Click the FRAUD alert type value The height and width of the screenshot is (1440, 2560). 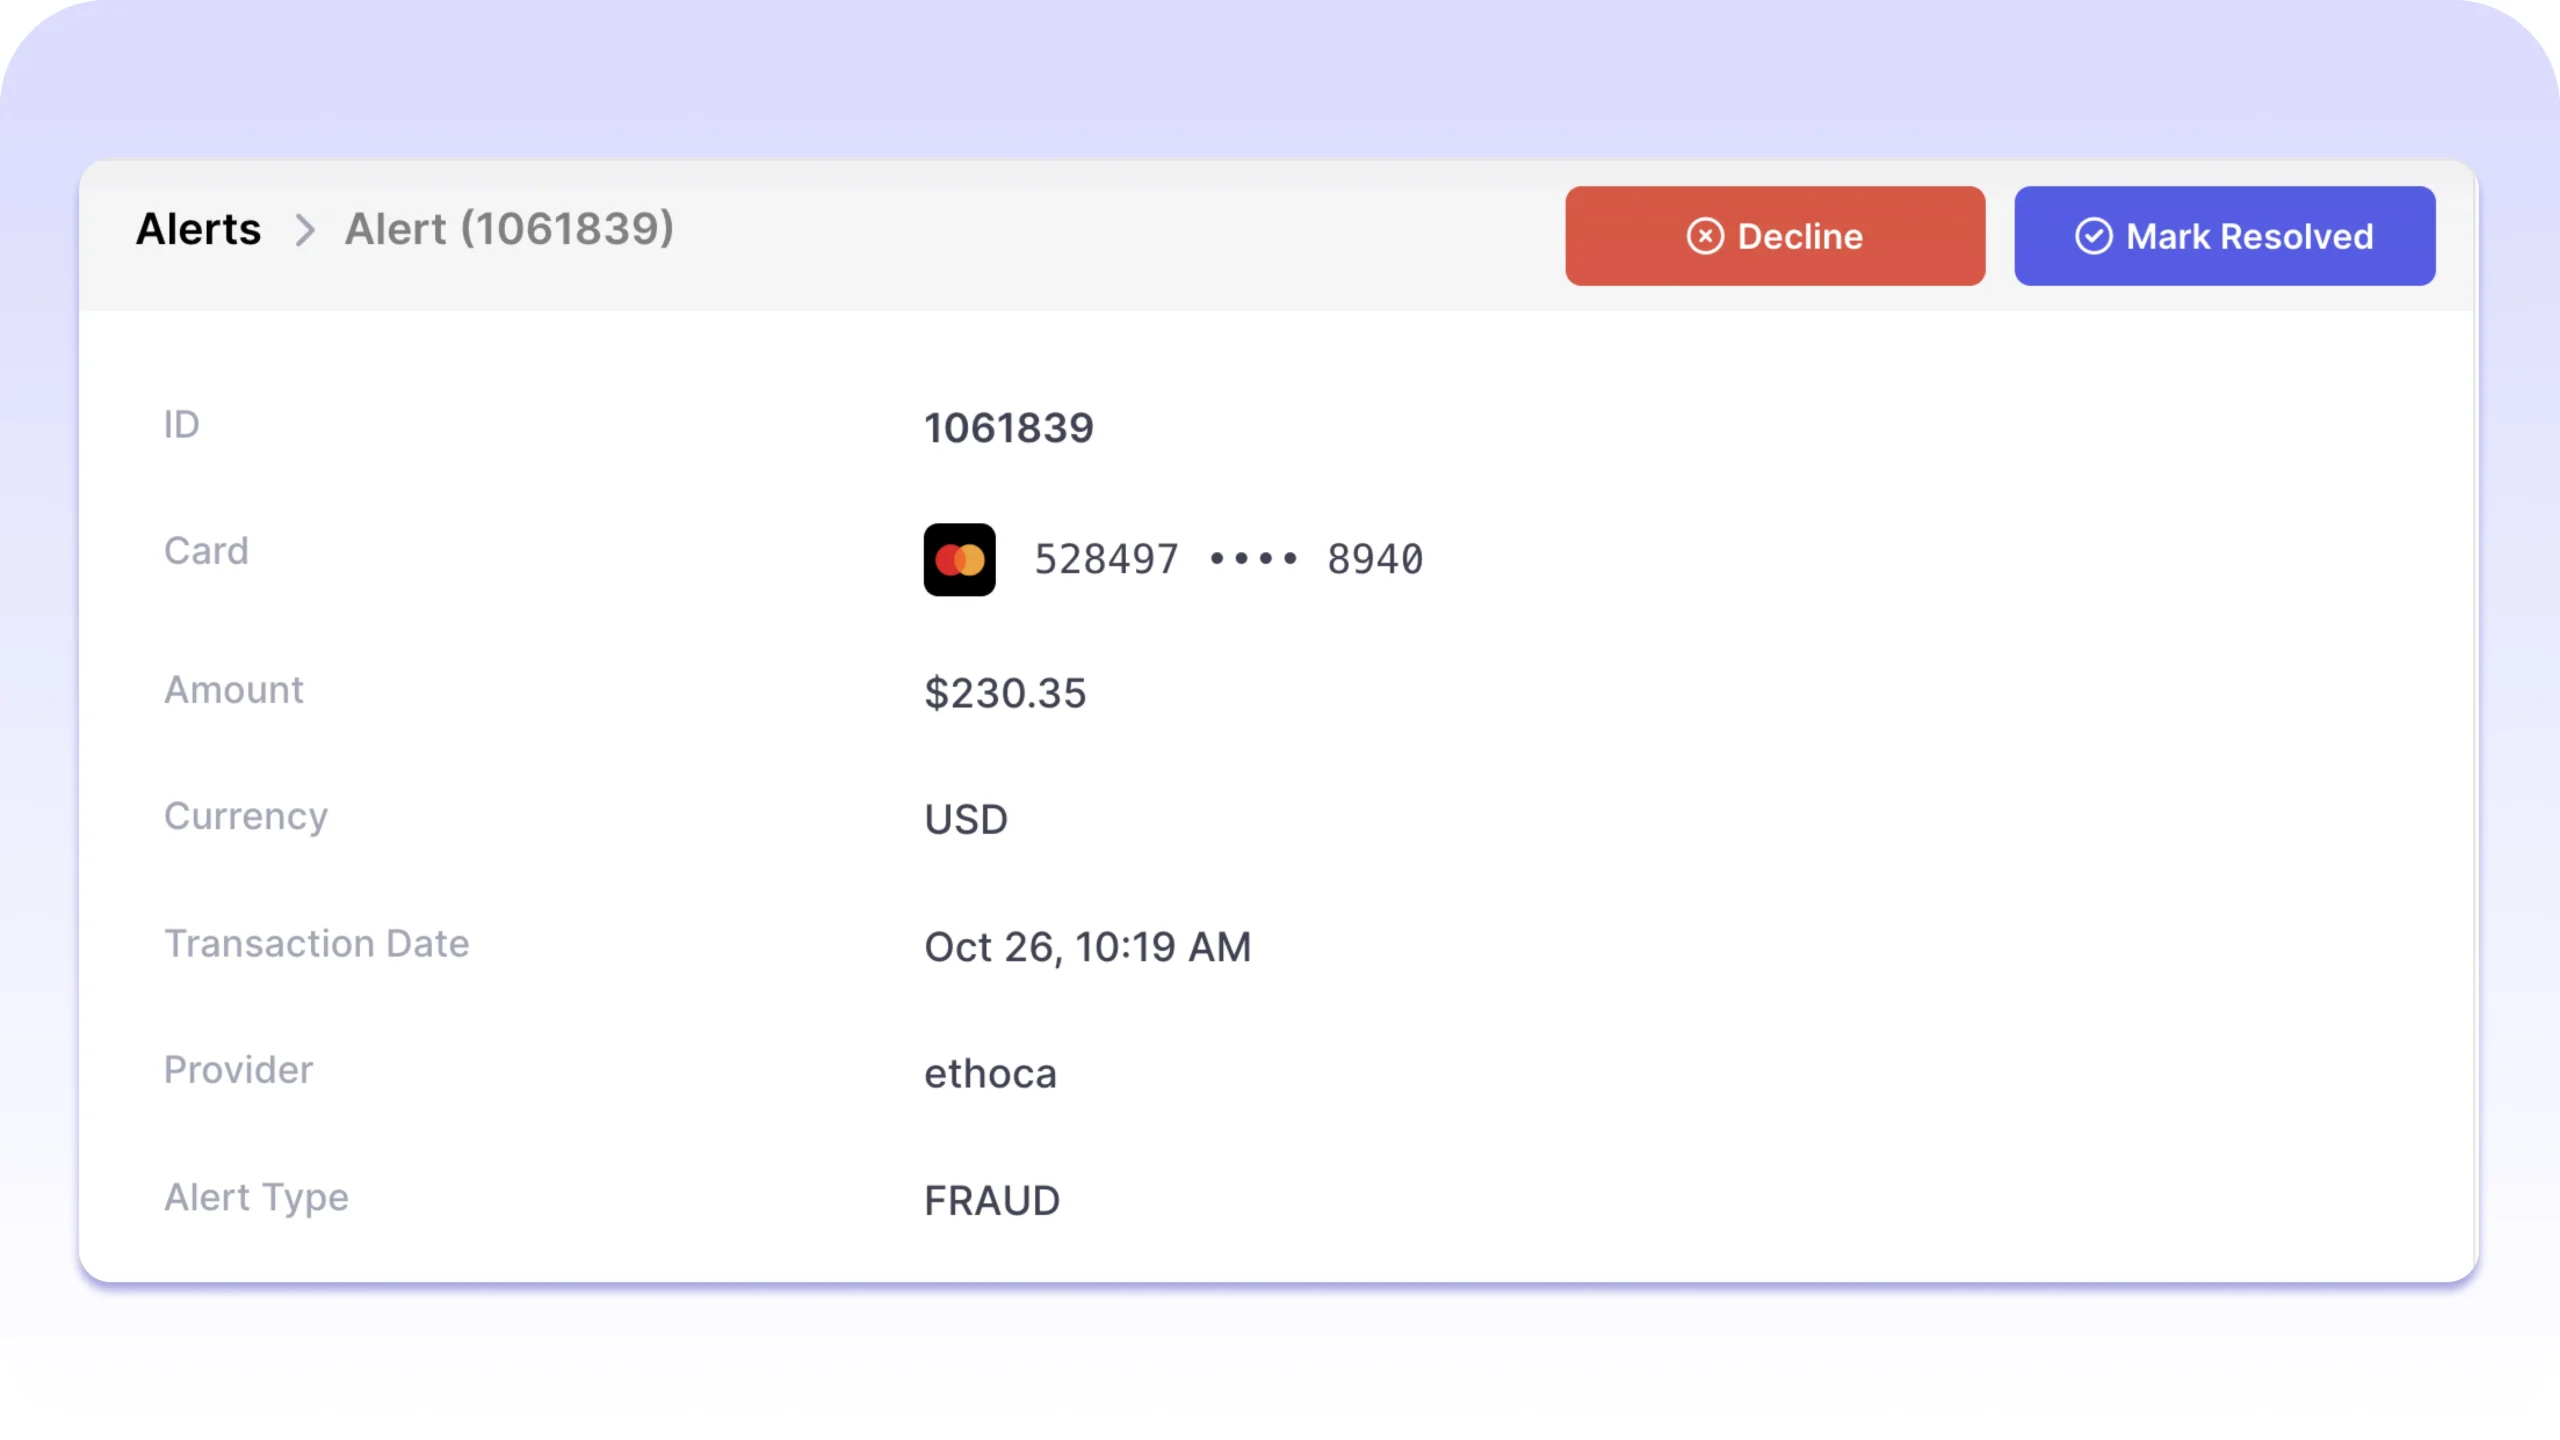click(x=992, y=1201)
